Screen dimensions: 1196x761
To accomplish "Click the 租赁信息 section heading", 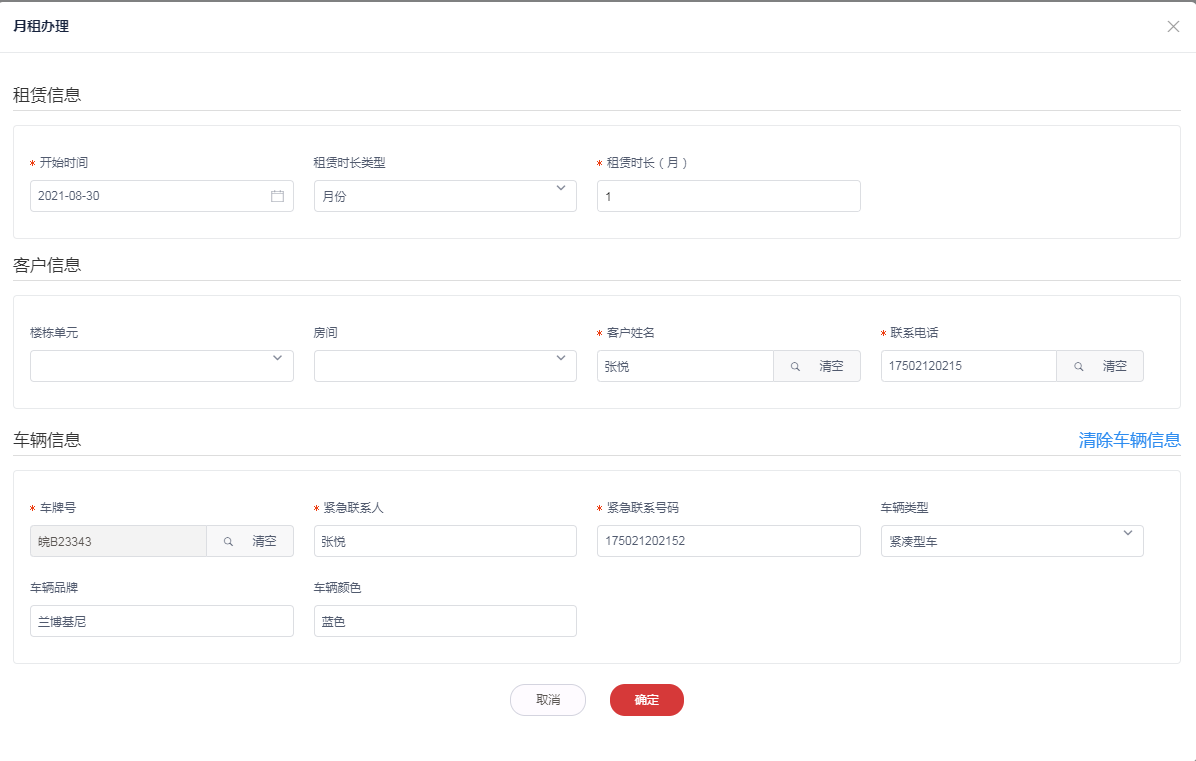I will point(47,95).
